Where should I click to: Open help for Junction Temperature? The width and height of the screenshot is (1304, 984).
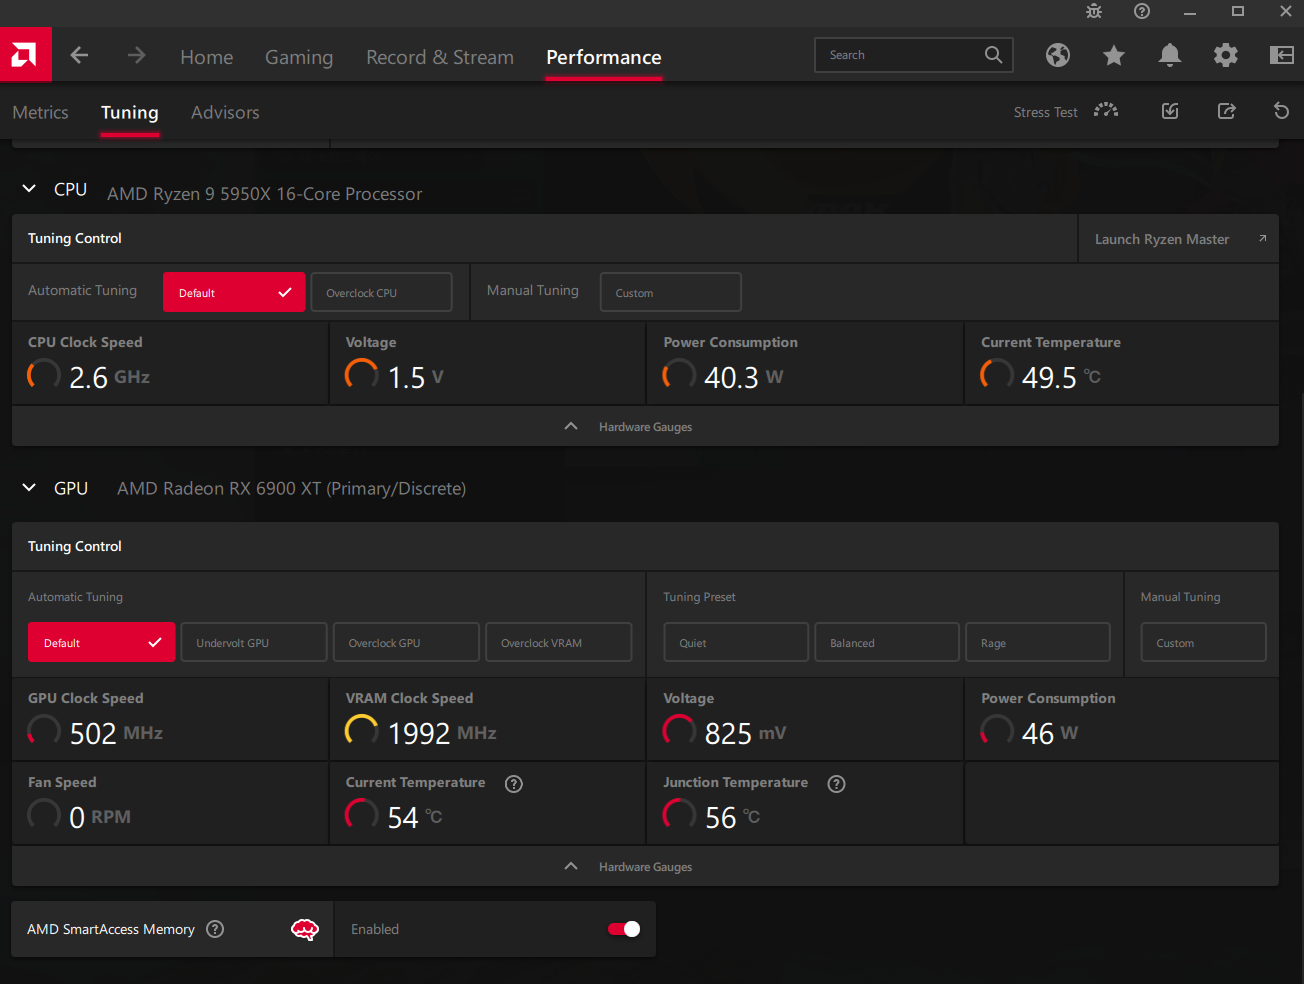(837, 784)
